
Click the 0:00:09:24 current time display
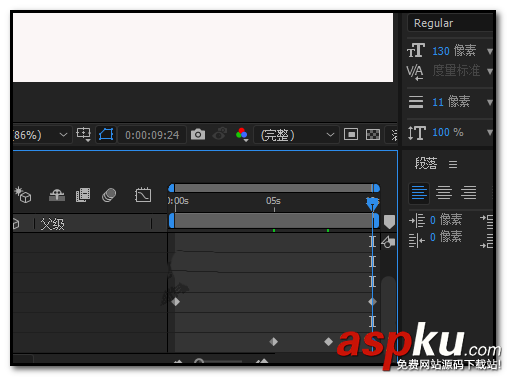(152, 135)
